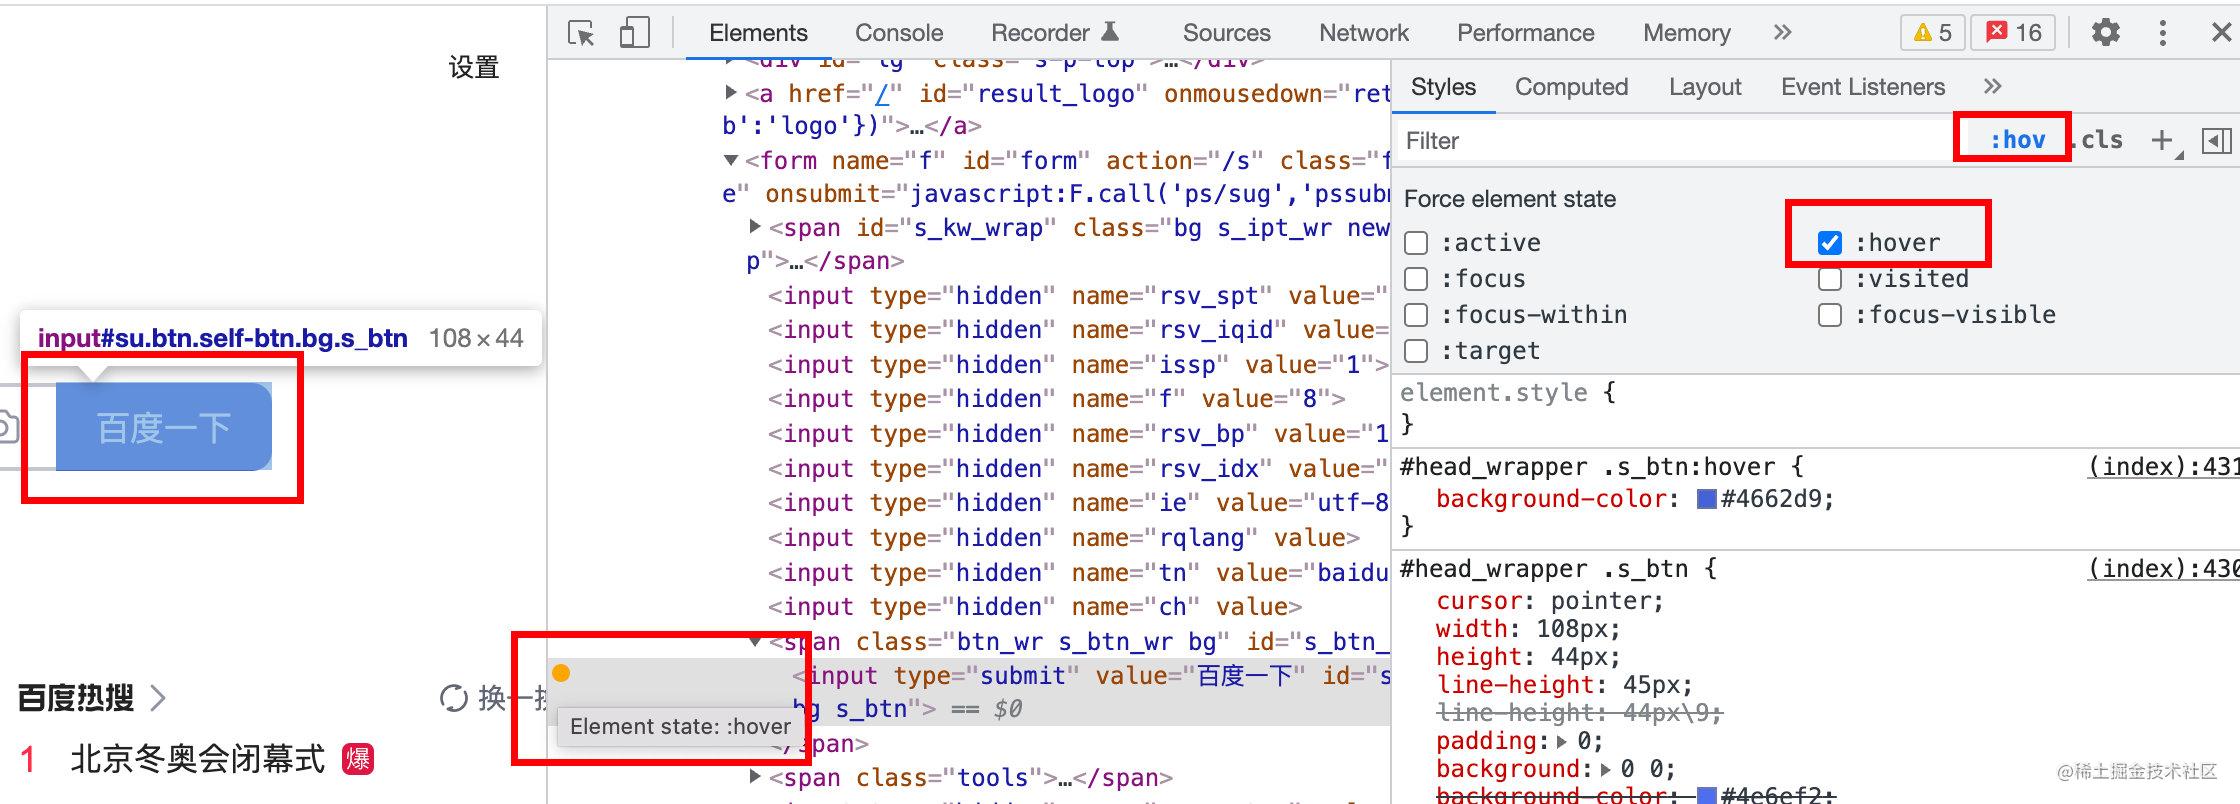Open the Elements tab
Screen dimensions: 2240x804
(x=758, y=33)
